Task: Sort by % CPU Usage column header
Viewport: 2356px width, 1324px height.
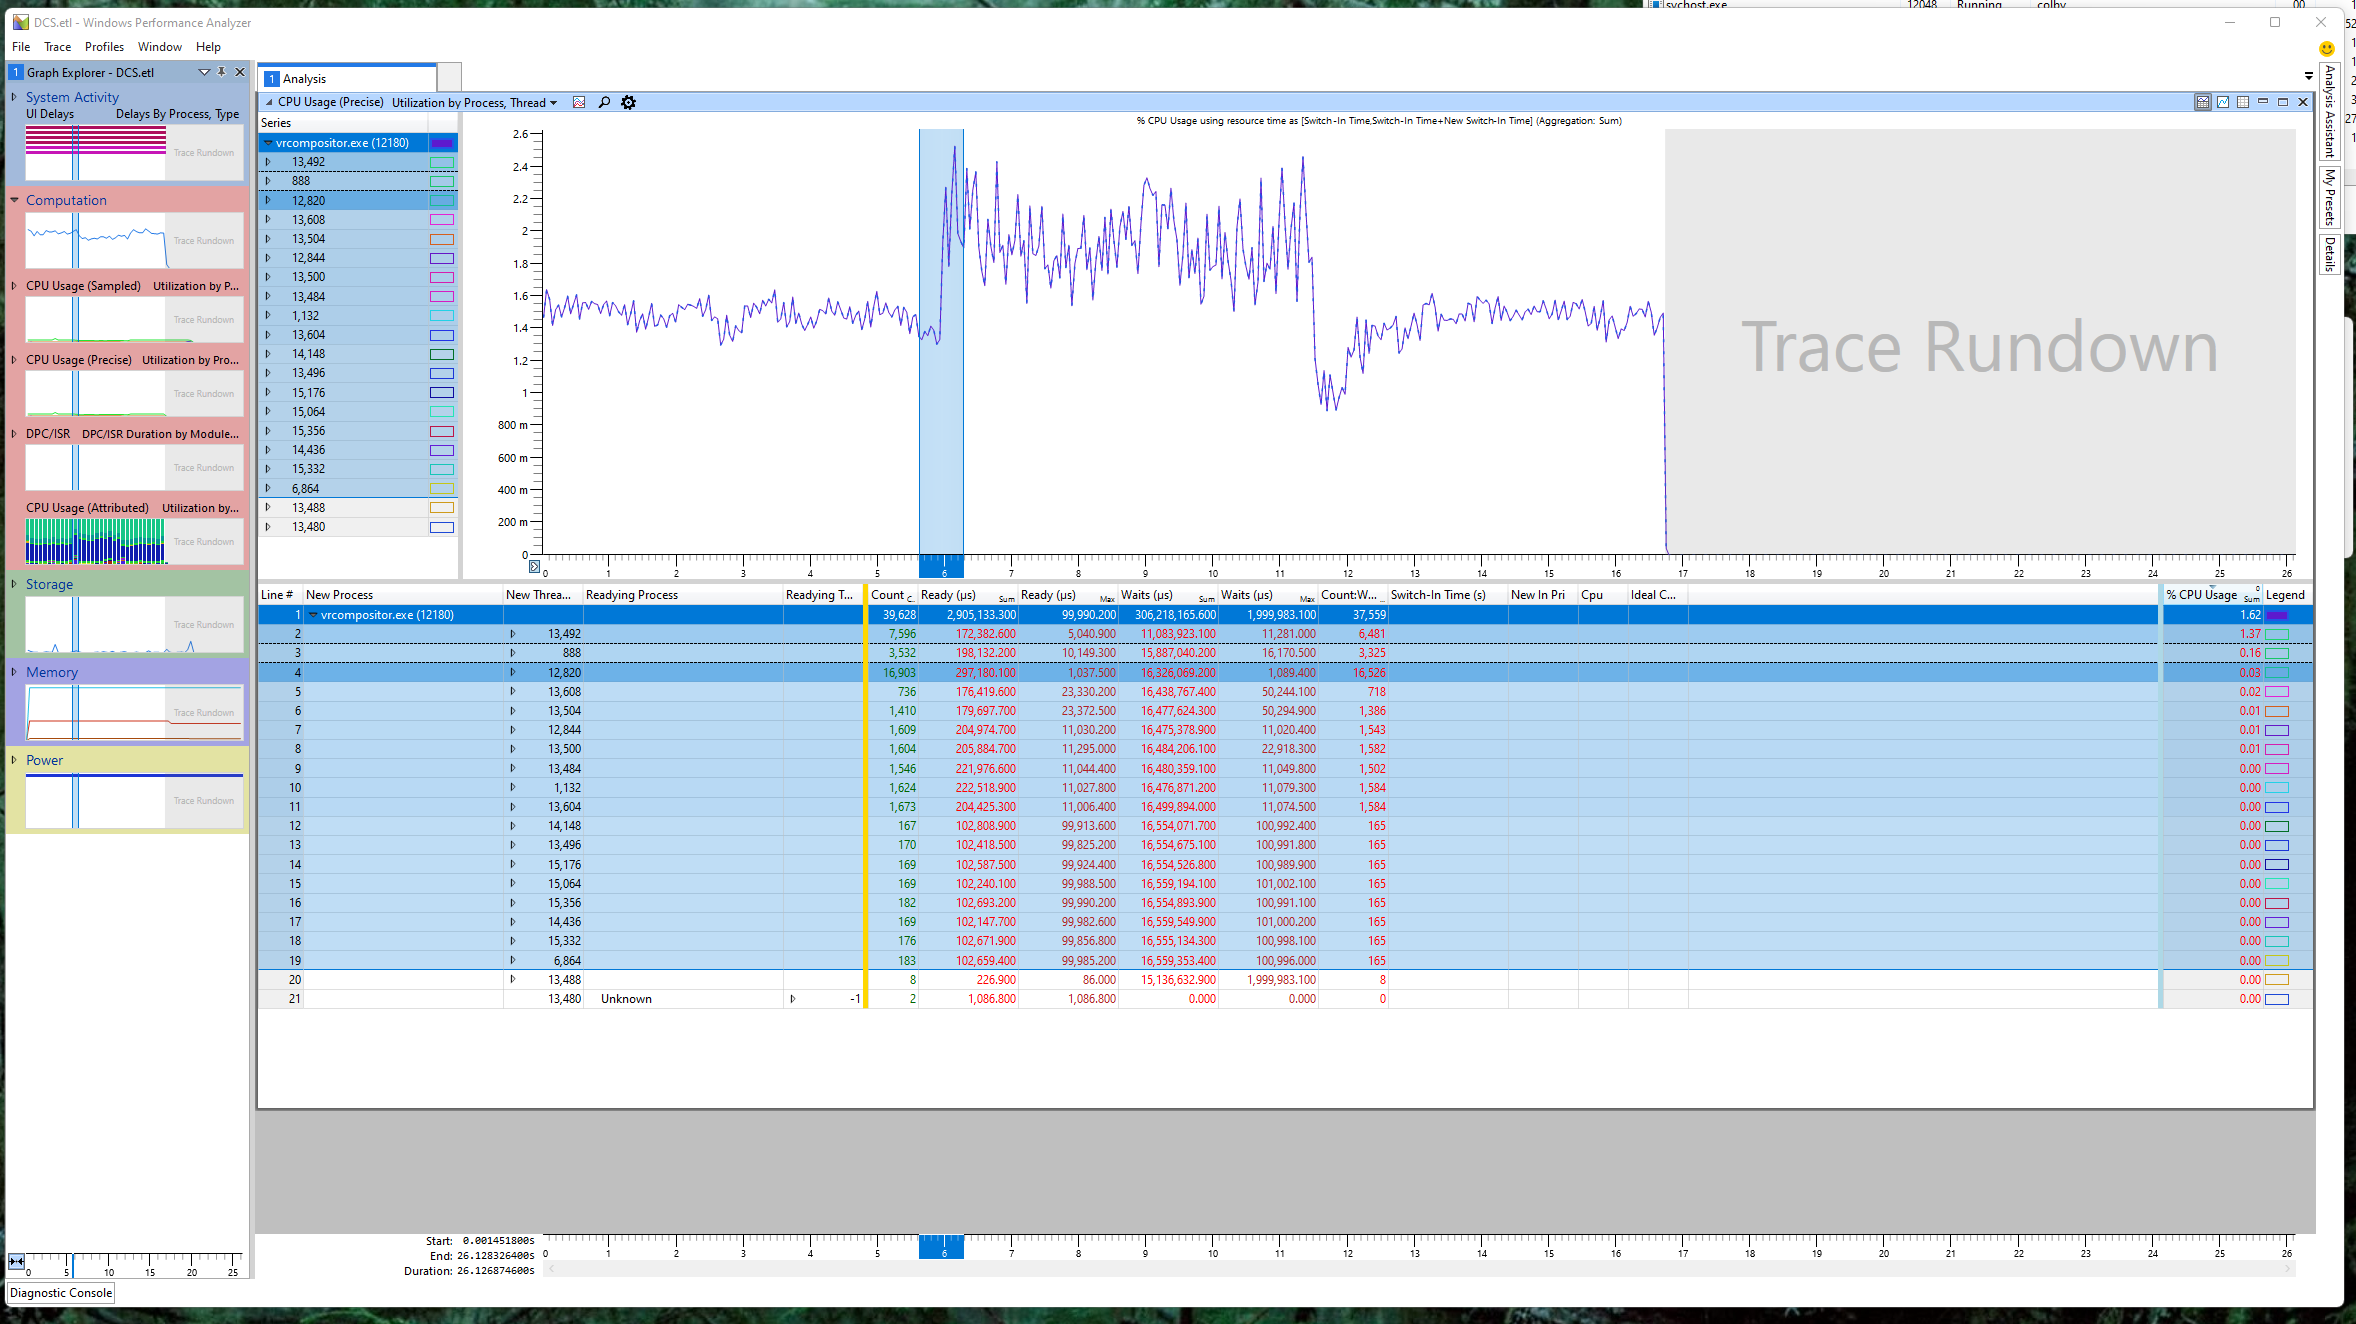Action: pos(2211,595)
